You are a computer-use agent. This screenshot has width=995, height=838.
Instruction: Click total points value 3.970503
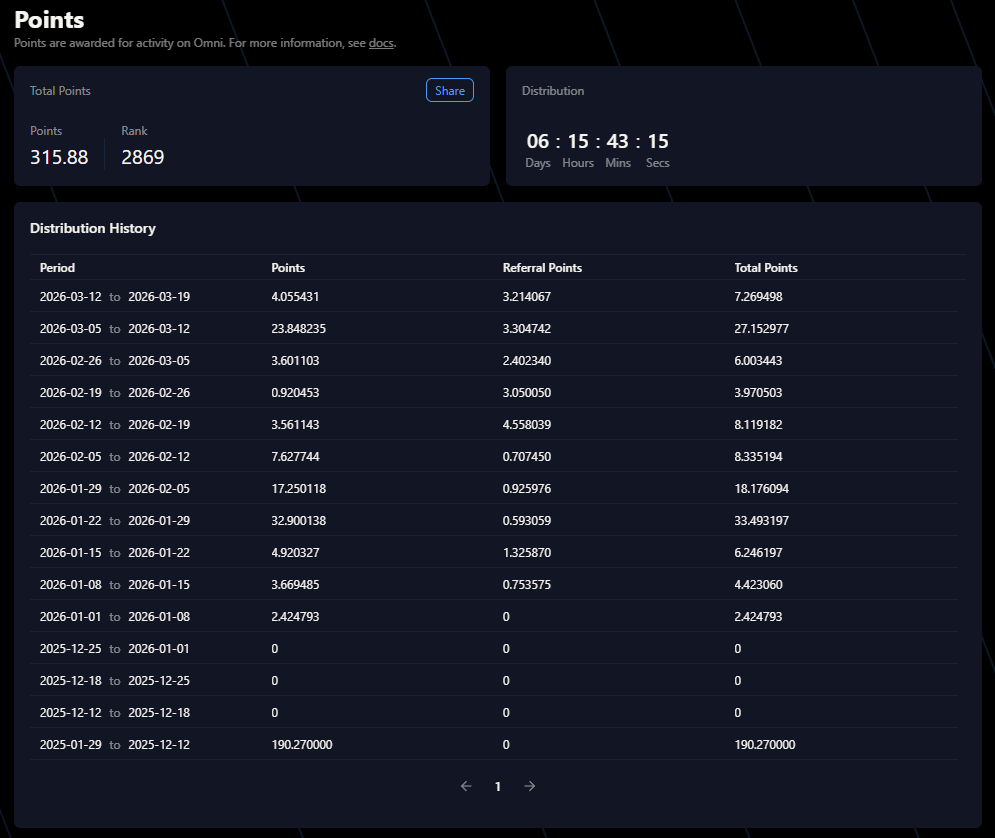click(758, 393)
